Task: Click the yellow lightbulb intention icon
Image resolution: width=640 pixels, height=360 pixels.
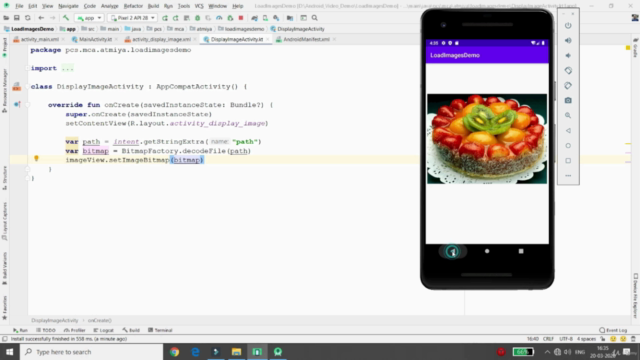Action: point(36,158)
